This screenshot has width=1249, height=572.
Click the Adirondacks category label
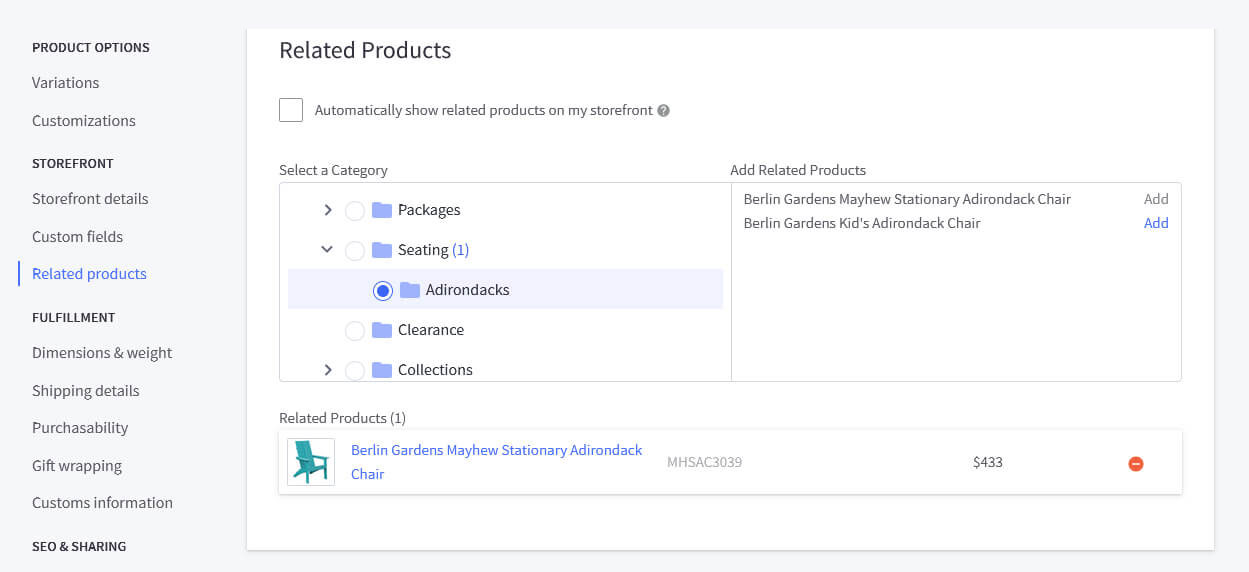click(x=468, y=290)
